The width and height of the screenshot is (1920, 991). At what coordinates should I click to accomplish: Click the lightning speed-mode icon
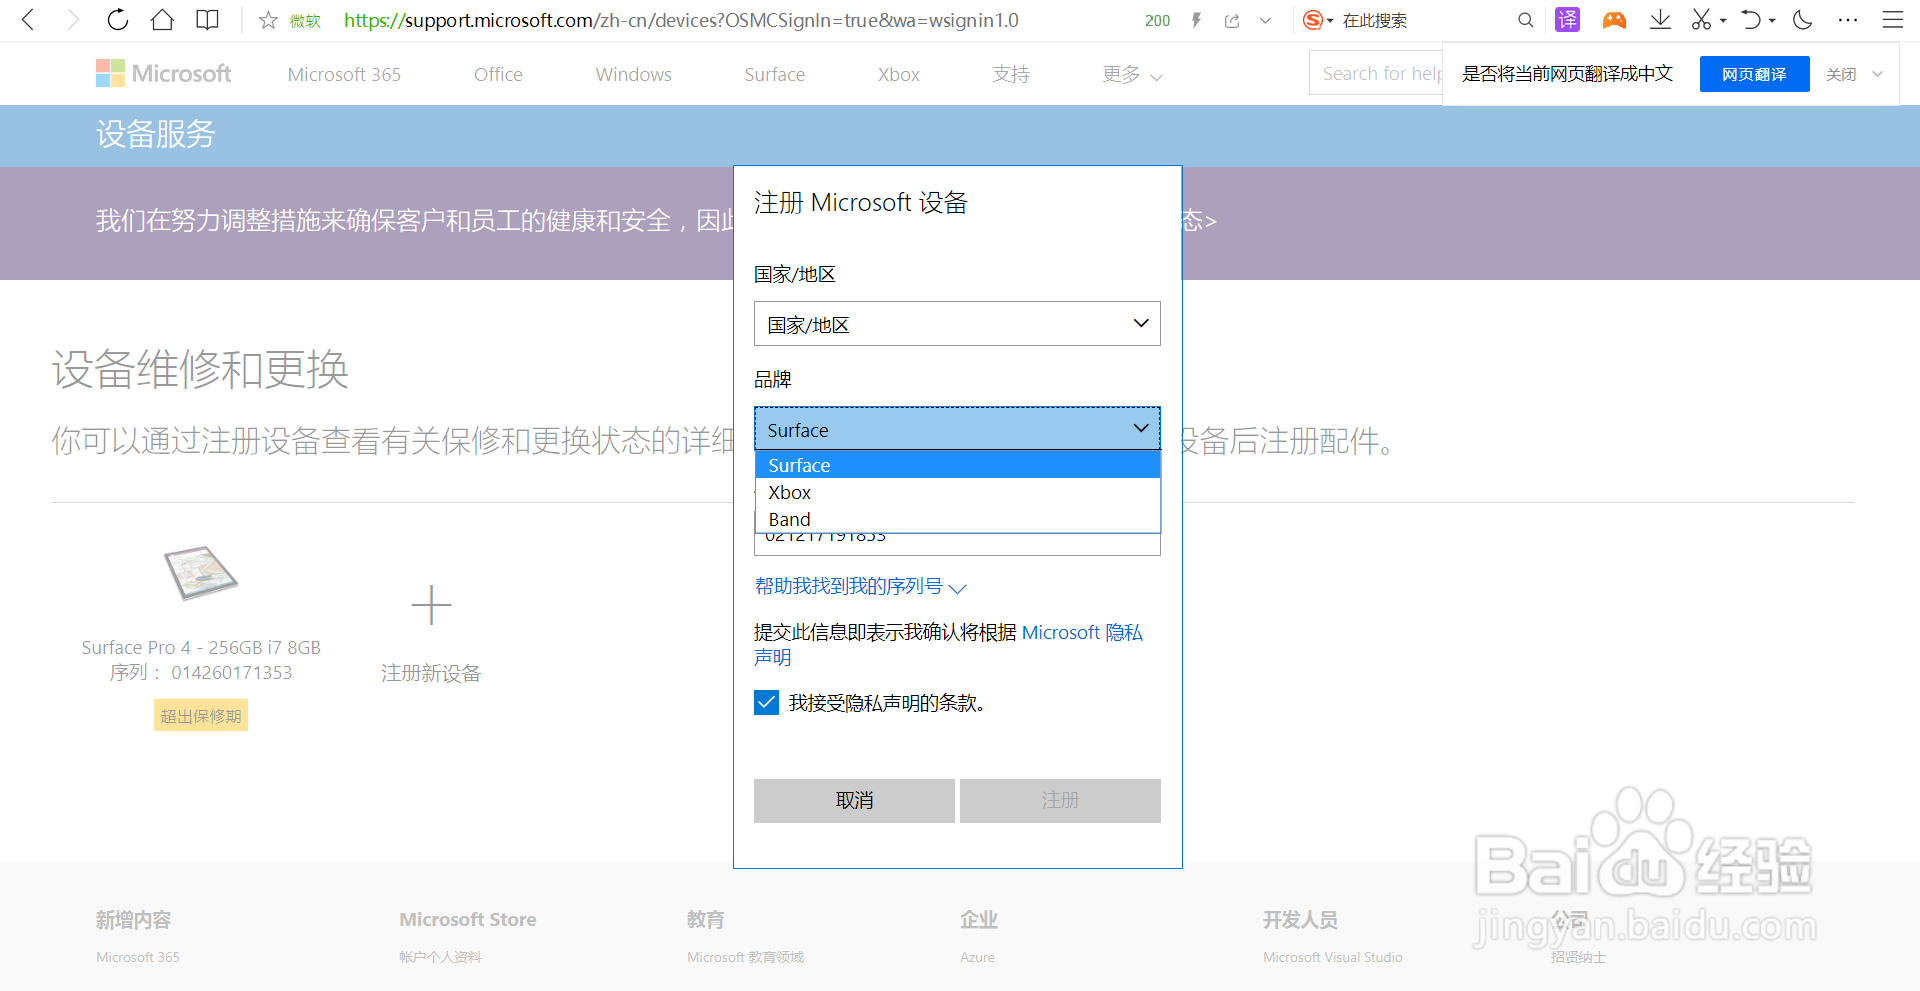(x=1196, y=20)
